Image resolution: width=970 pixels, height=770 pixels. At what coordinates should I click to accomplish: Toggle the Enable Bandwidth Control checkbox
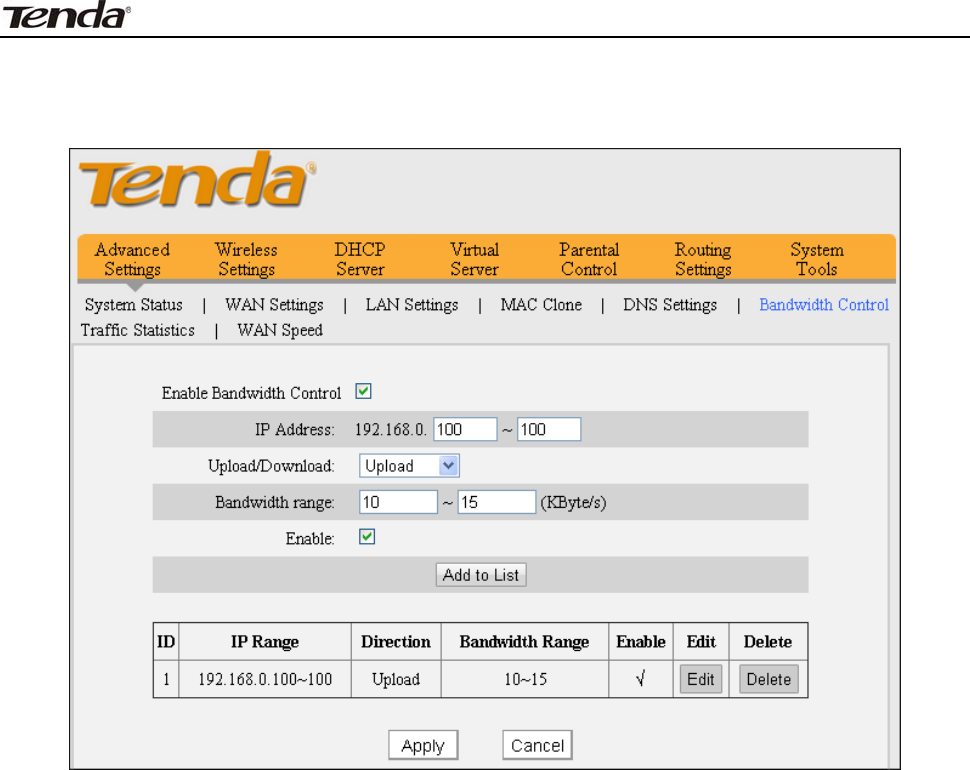coord(363,391)
